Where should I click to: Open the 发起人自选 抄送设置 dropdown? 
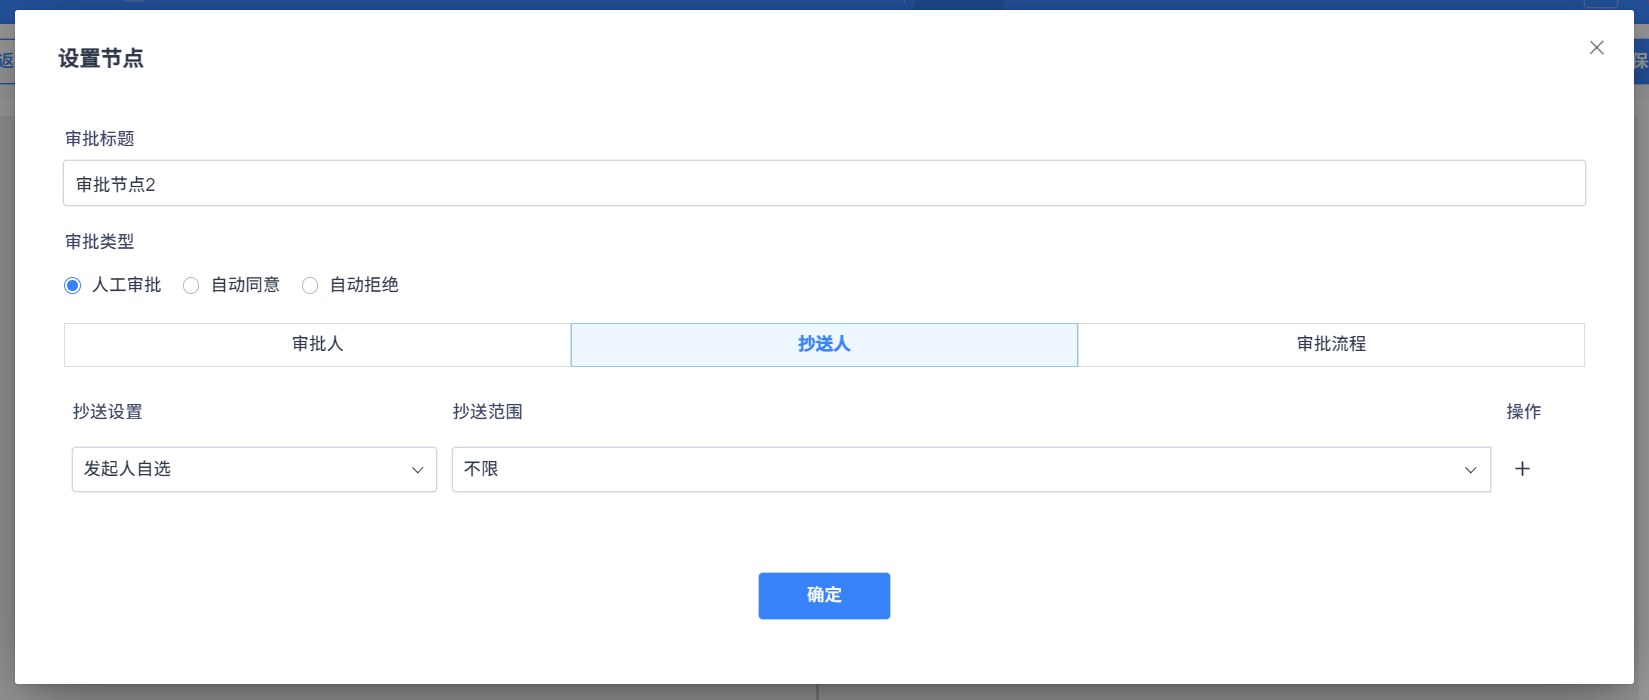[x=254, y=469]
